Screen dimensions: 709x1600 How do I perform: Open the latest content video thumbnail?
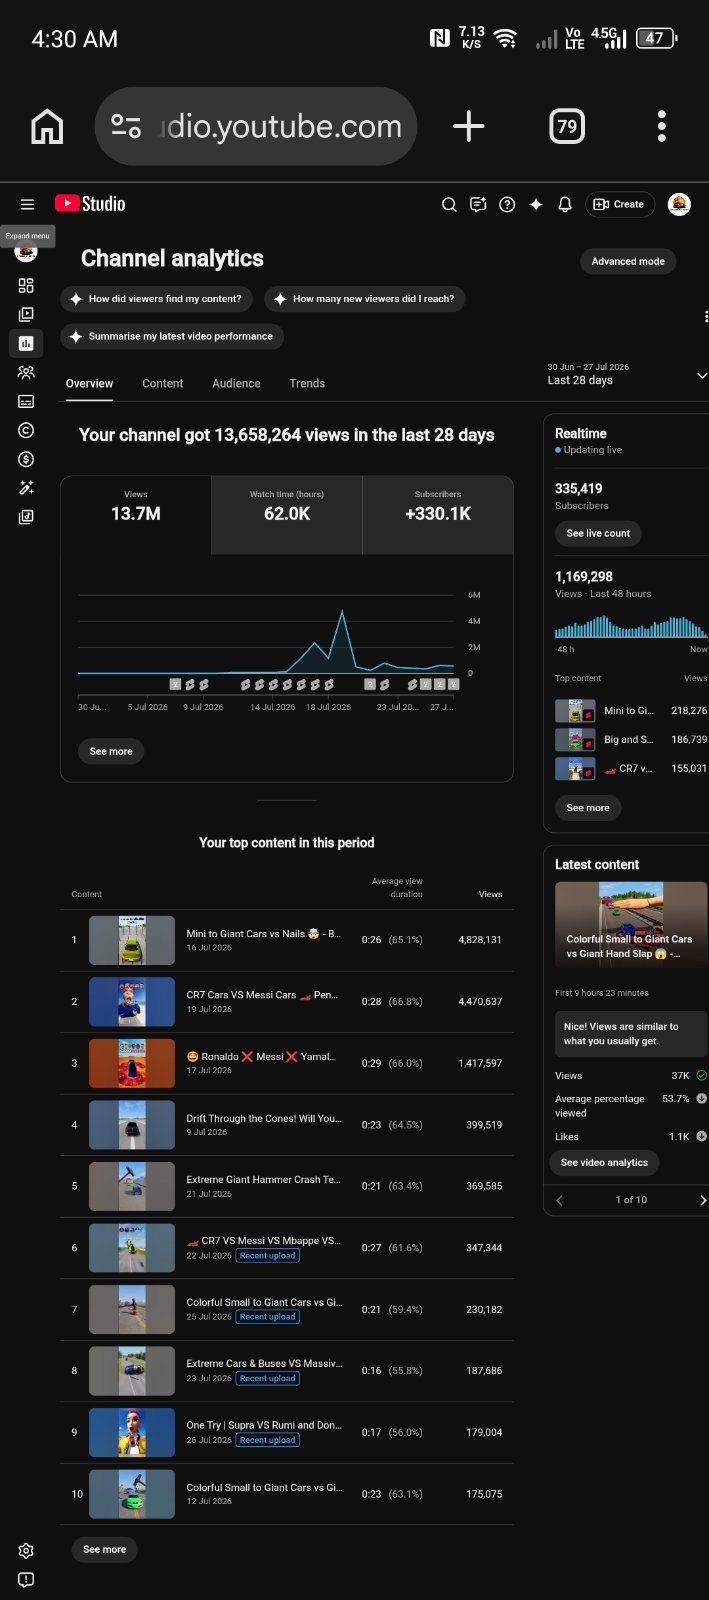click(x=631, y=925)
